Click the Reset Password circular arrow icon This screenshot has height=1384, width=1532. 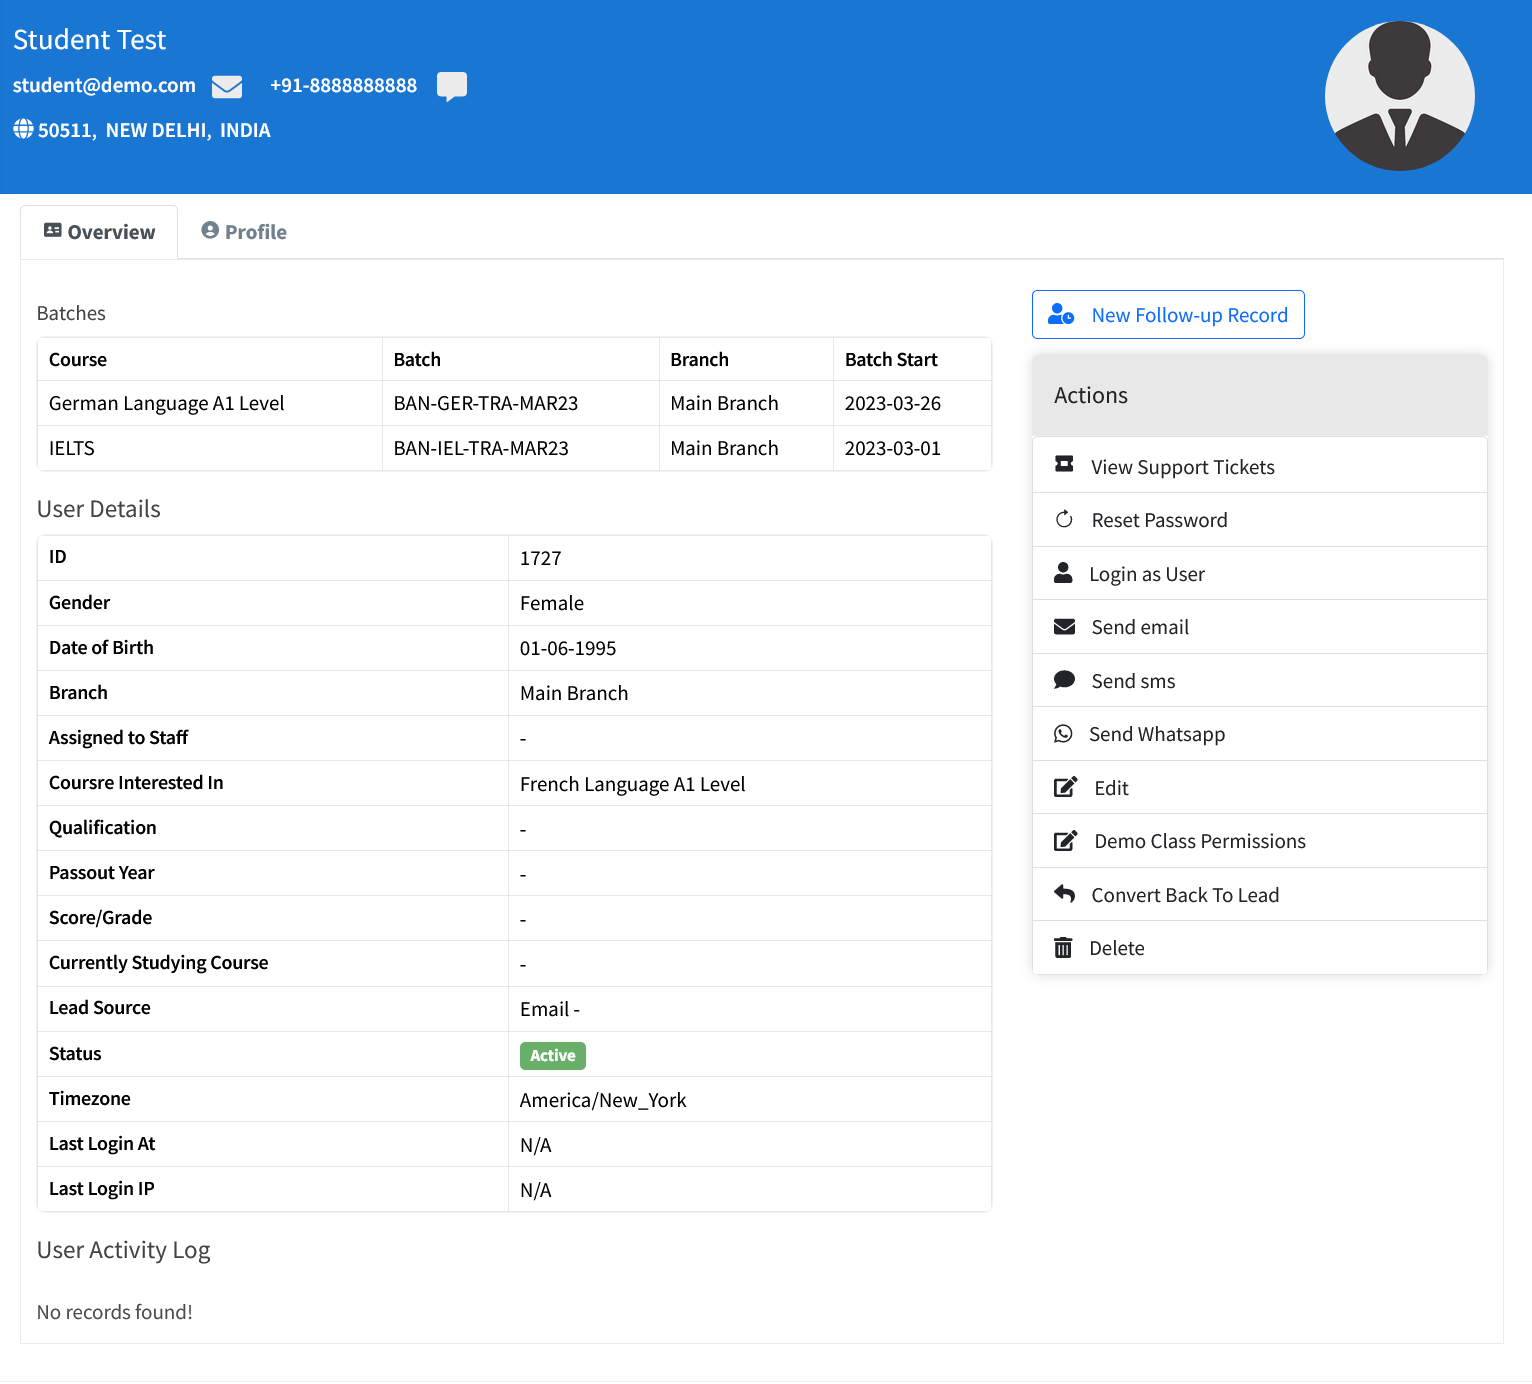point(1064,520)
